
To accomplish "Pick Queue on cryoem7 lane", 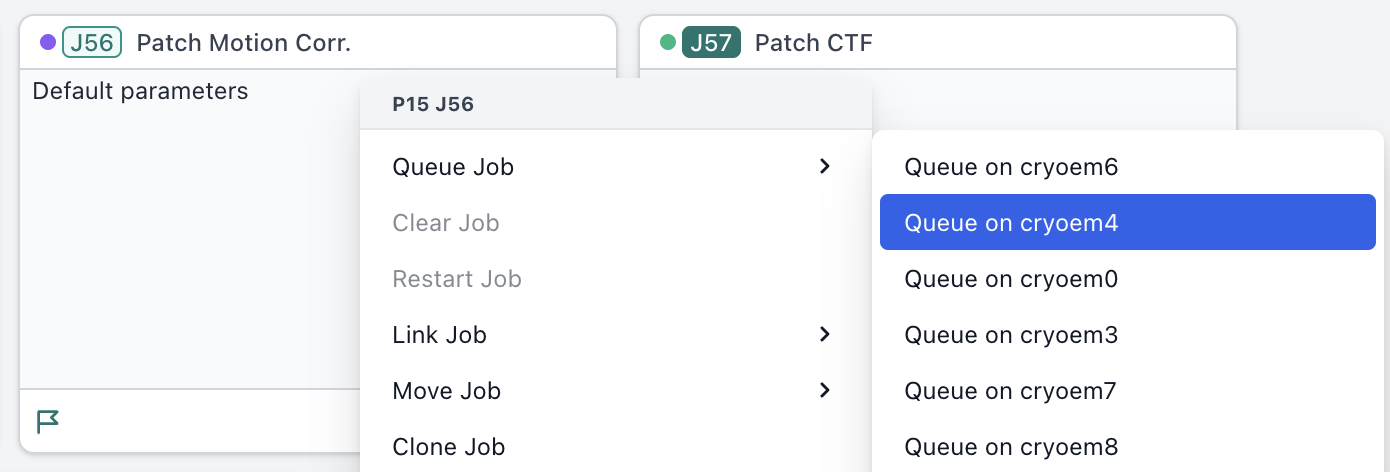I will [x=1011, y=390].
